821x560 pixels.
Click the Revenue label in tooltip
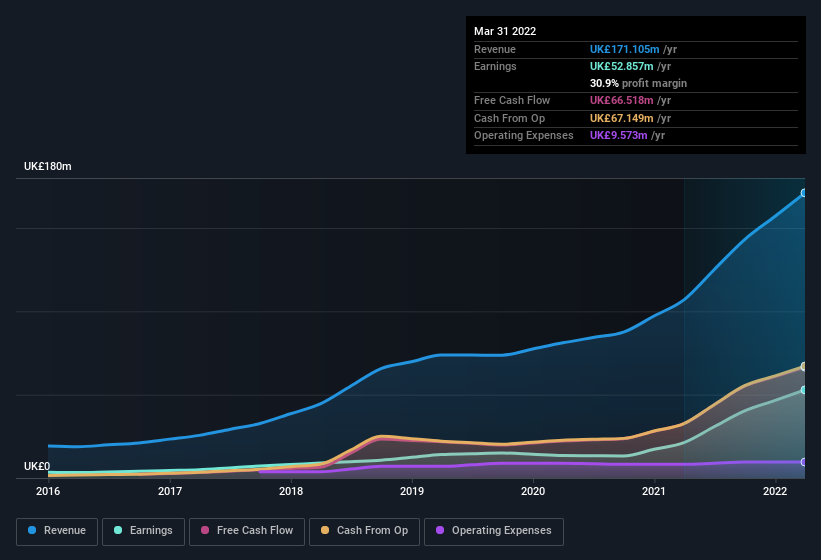(495, 49)
